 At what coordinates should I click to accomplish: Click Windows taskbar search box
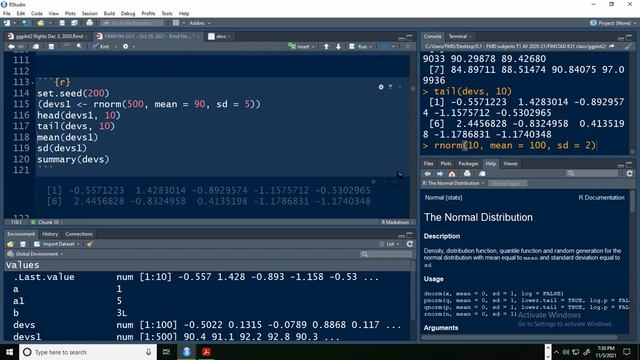[x=88, y=352]
